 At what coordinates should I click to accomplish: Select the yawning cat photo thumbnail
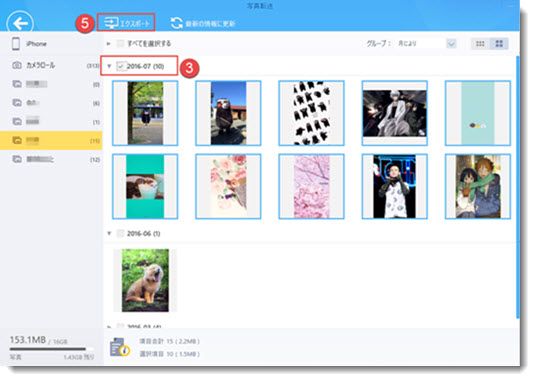tap(145, 280)
